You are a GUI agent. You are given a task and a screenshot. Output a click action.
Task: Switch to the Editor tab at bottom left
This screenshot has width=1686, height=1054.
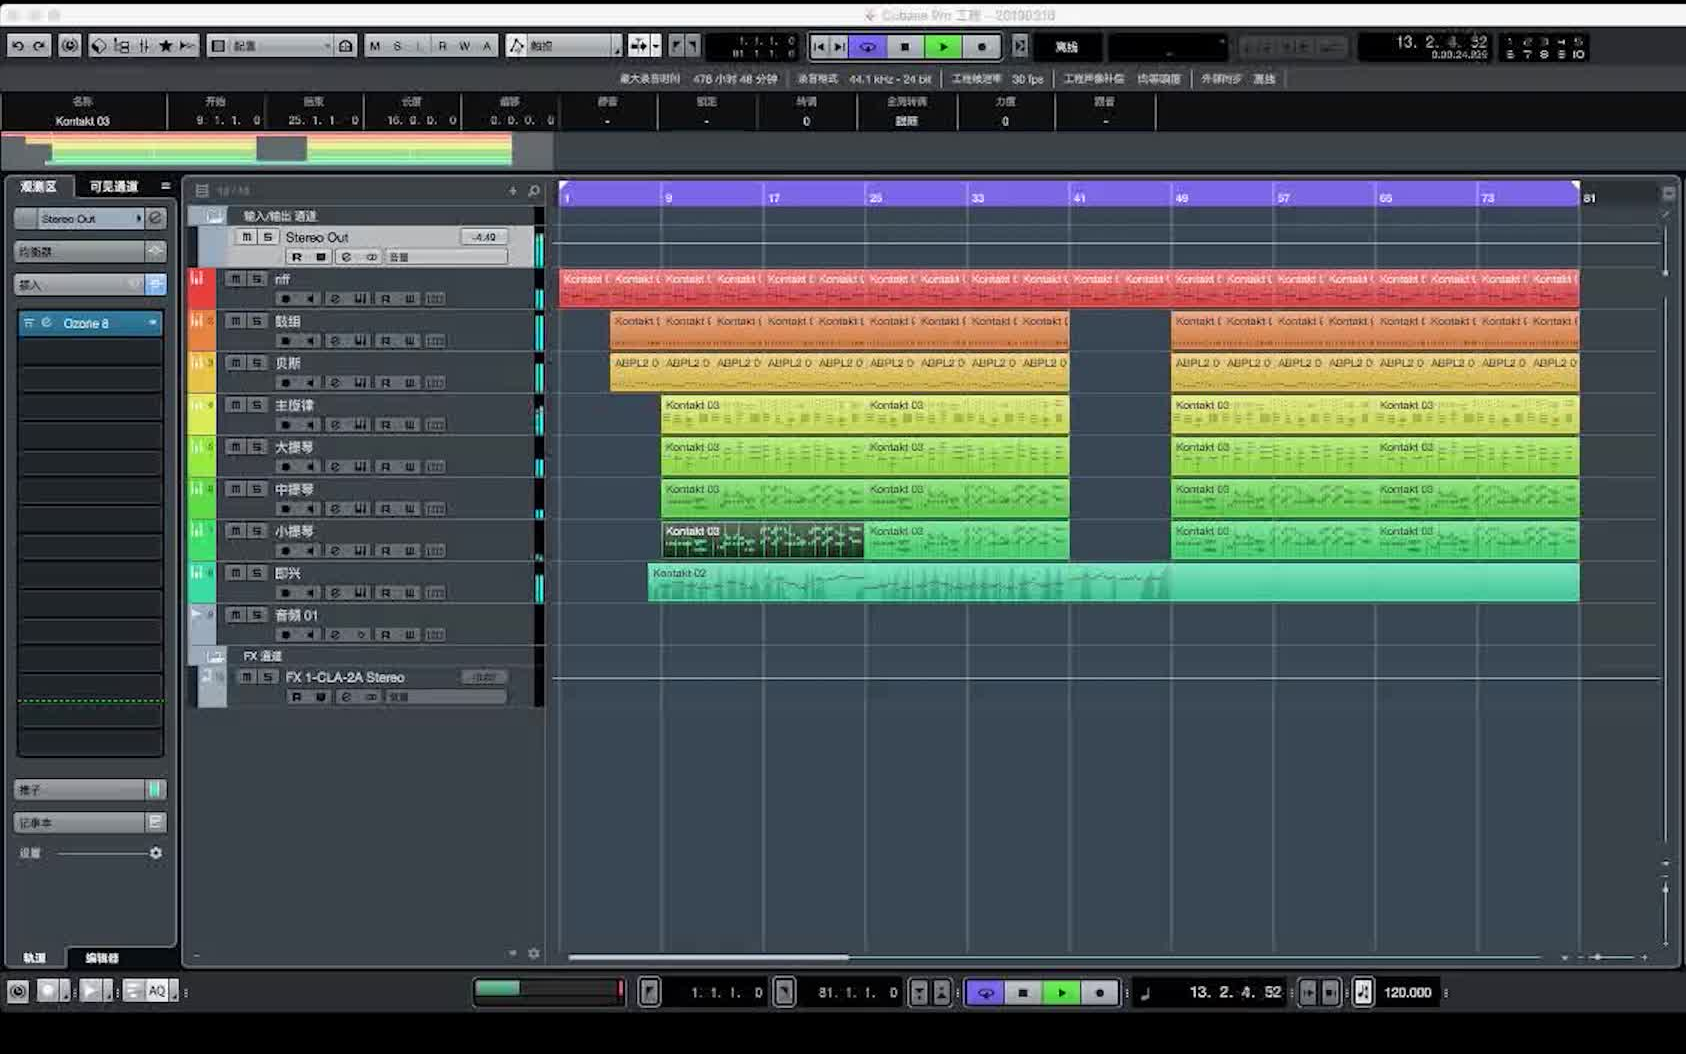click(102, 957)
